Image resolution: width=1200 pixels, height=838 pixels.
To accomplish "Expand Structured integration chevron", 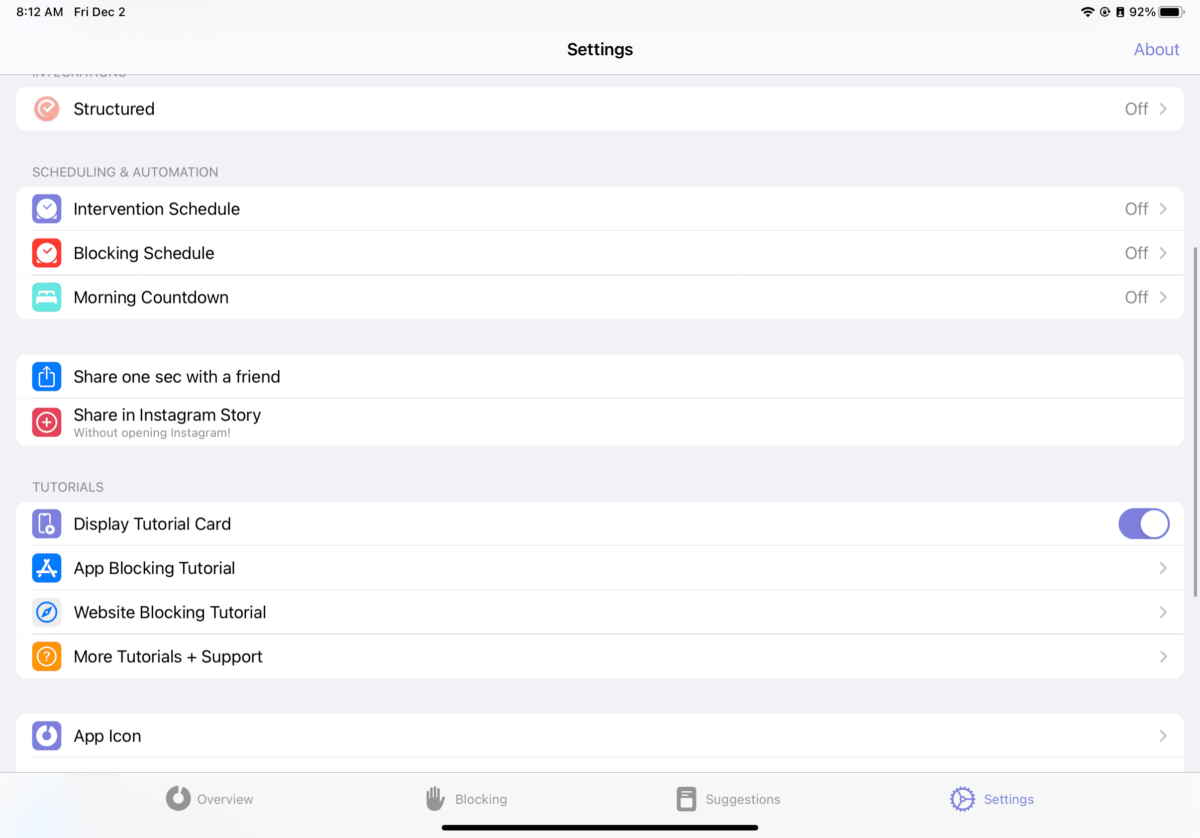I will (x=1163, y=109).
